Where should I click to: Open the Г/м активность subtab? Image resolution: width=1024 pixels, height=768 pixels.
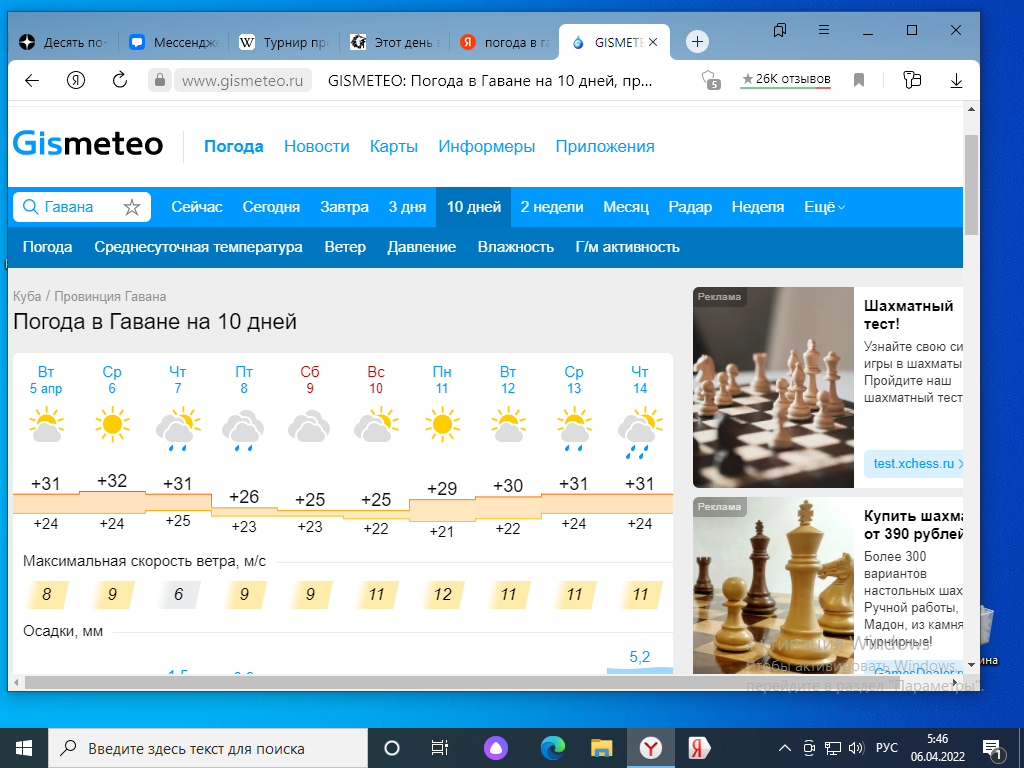[x=627, y=247]
